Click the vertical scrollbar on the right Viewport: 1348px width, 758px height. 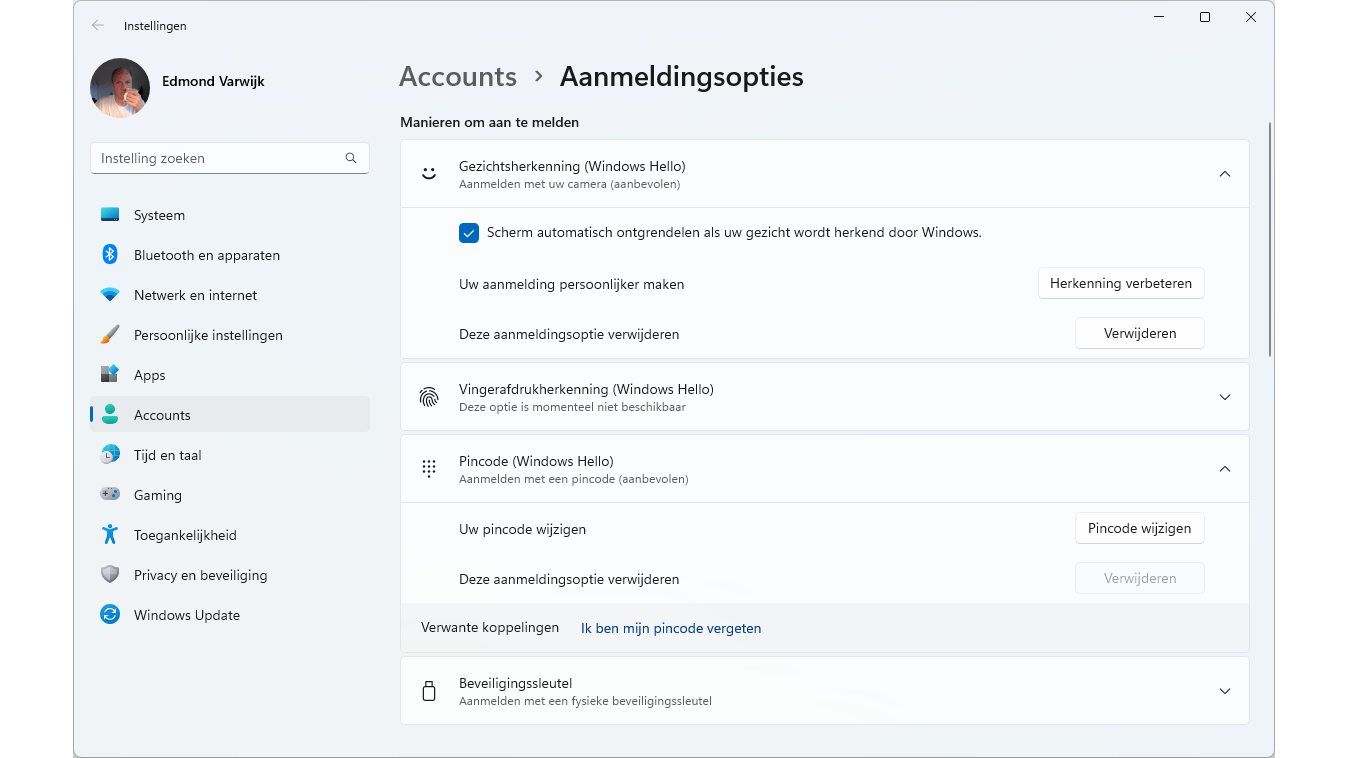pos(1270,240)
